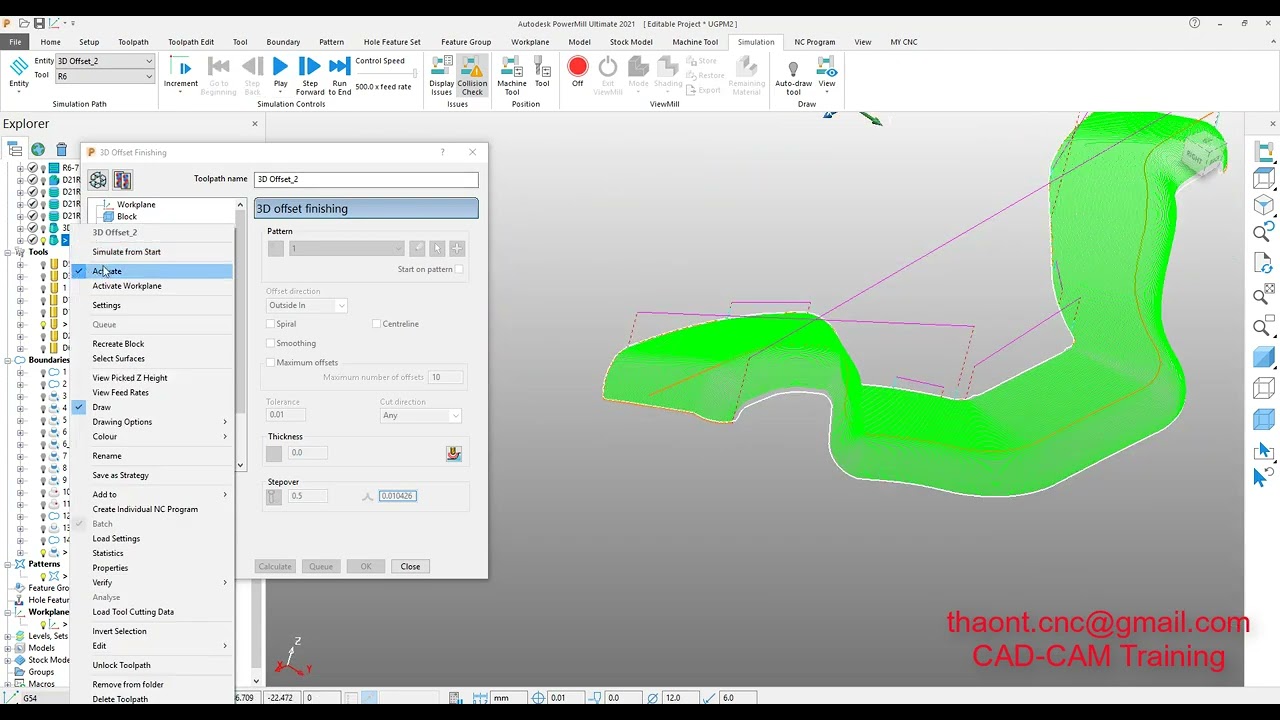The image size is (1280, 720).
Task: Click the toolpath strategy icon in the dialog
Action: point(98,180)
